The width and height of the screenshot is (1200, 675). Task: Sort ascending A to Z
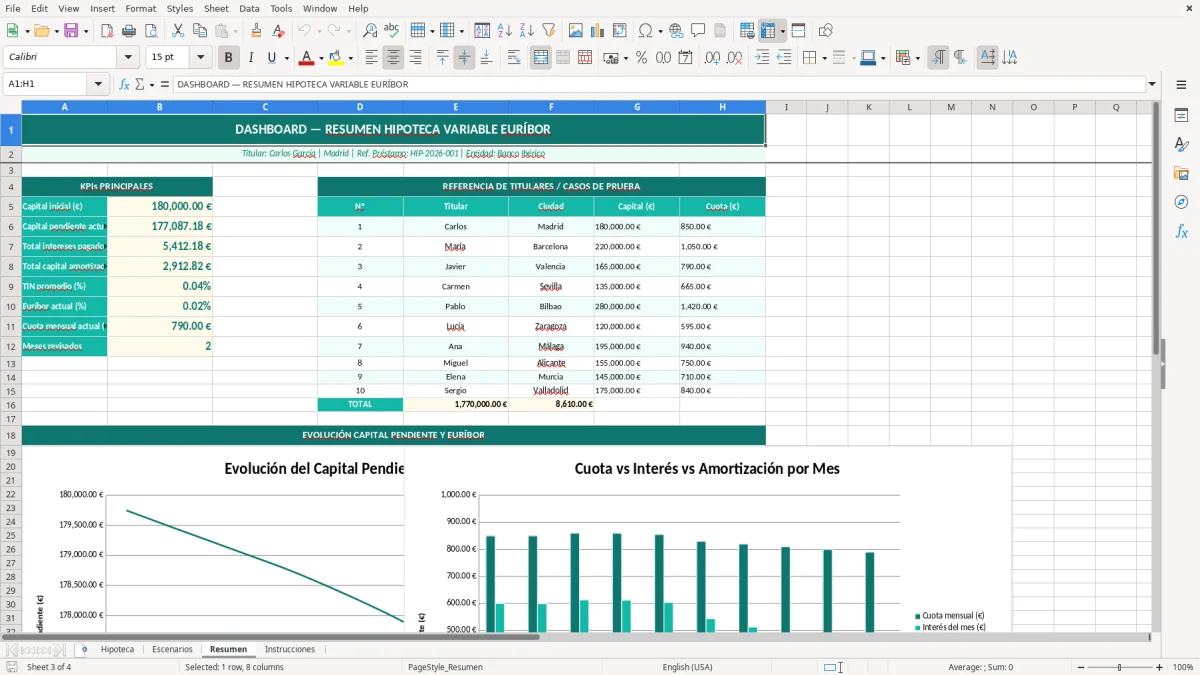coord(504,31)
